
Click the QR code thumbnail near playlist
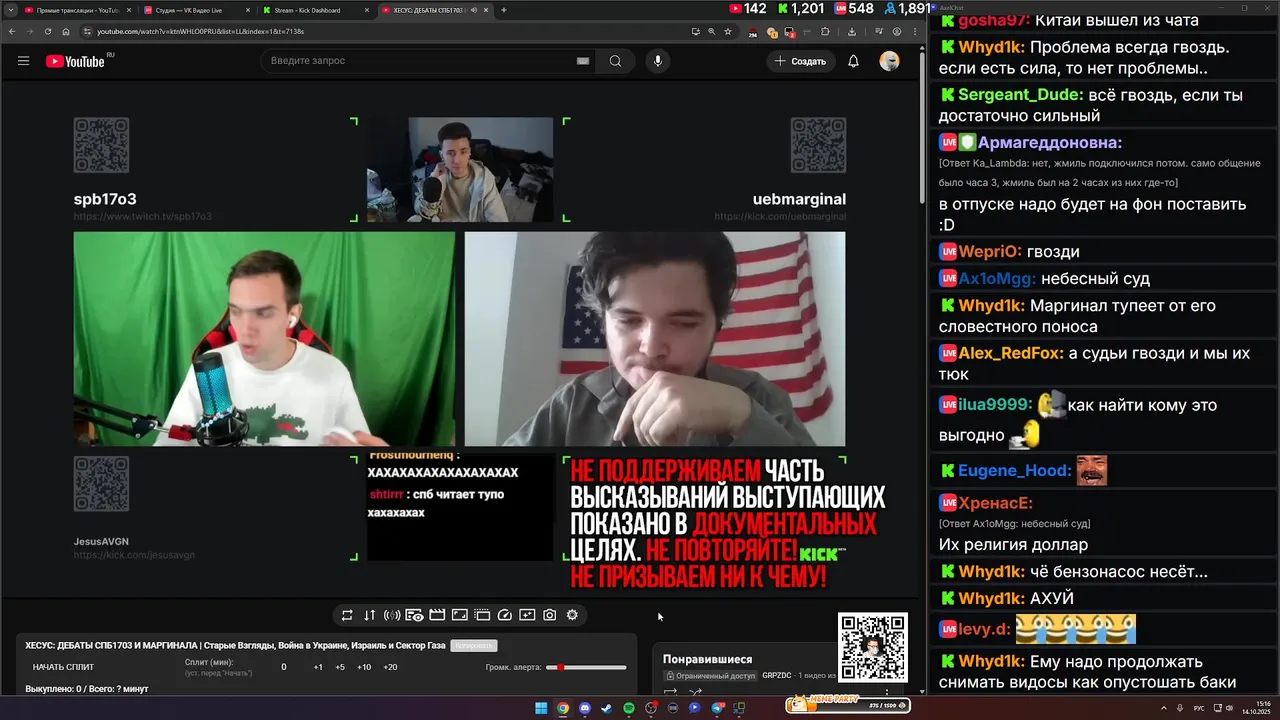(x=872, y=647)
